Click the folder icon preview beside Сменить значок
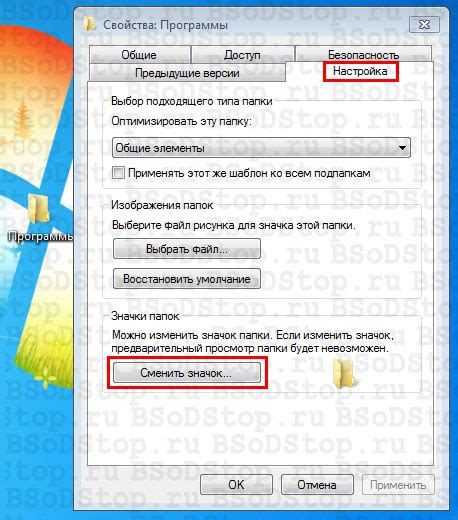The height and width of the screenshot is (520, 458). pyautogui.click(x=345, y=374)
